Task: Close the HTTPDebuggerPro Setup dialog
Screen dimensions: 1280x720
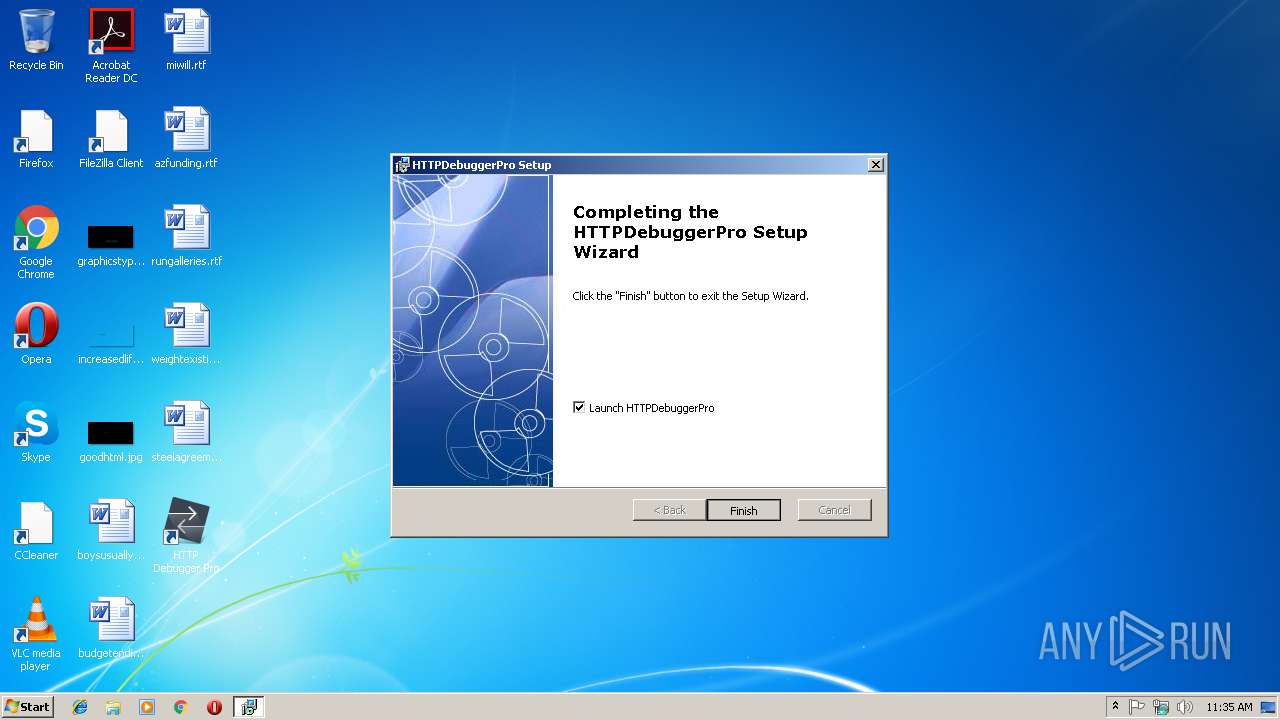Action: [x=875, y=165]
